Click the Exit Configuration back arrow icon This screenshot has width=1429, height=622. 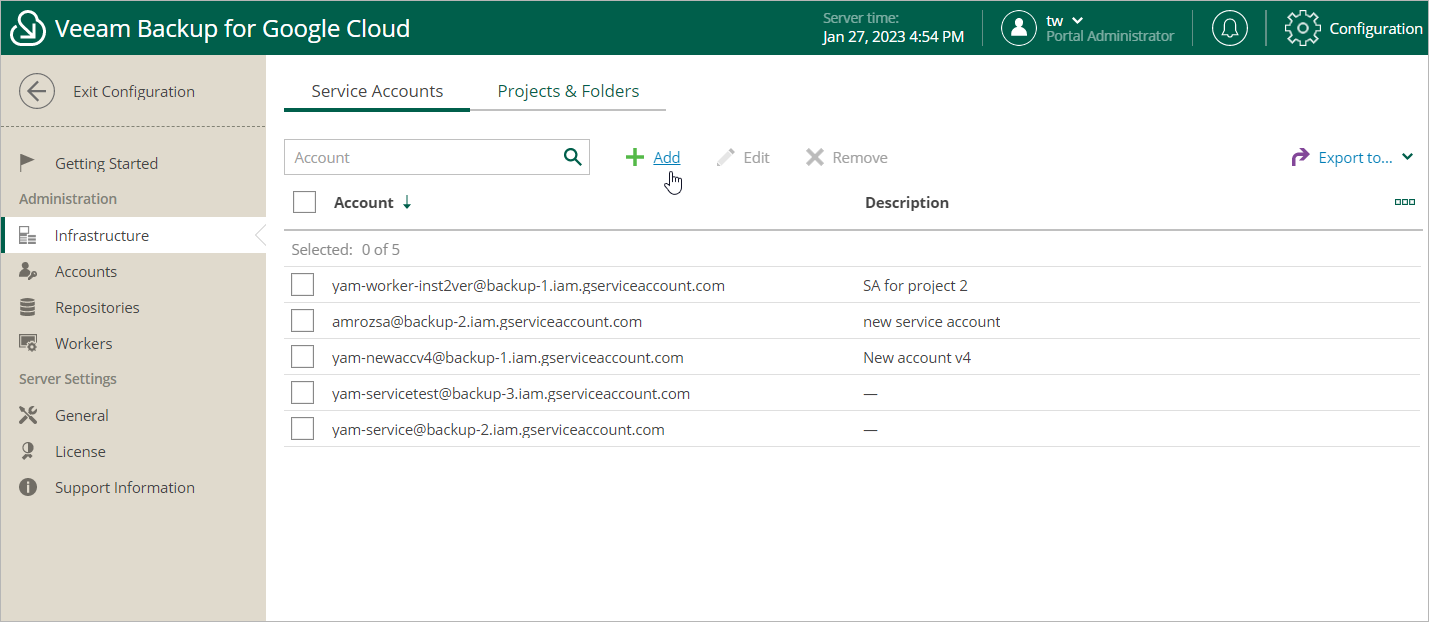click(37, 91)
